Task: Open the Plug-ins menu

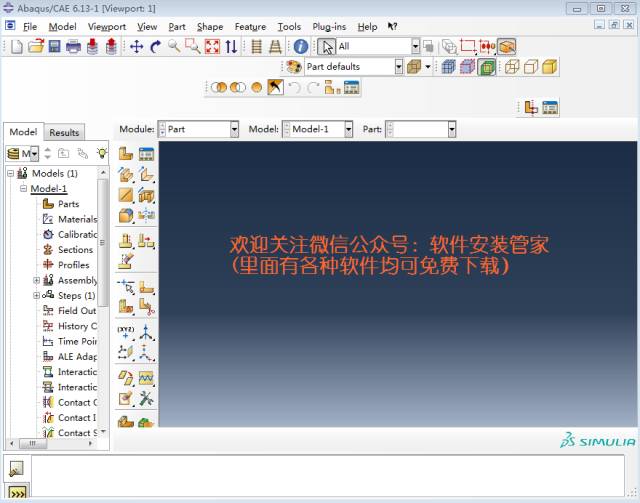Action: point(328,26)
